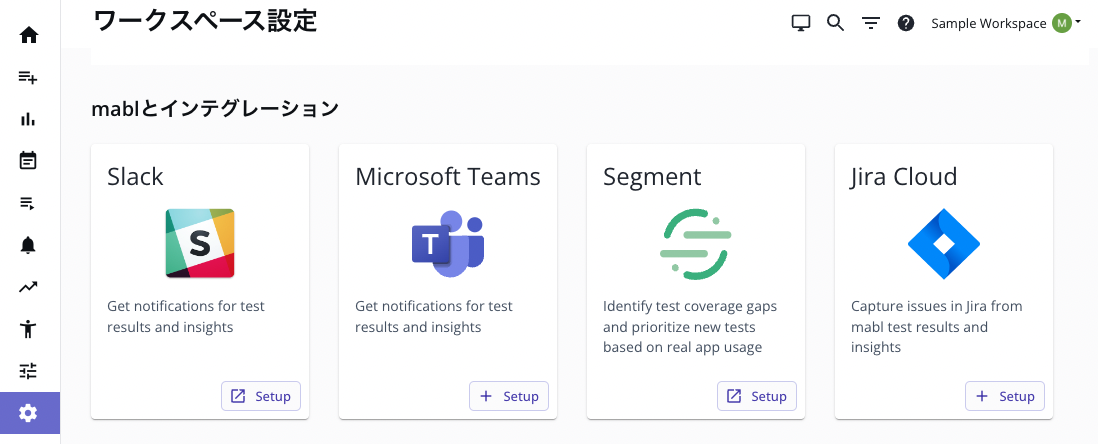Click the Slack logo thumbnail

click(200, 243)
